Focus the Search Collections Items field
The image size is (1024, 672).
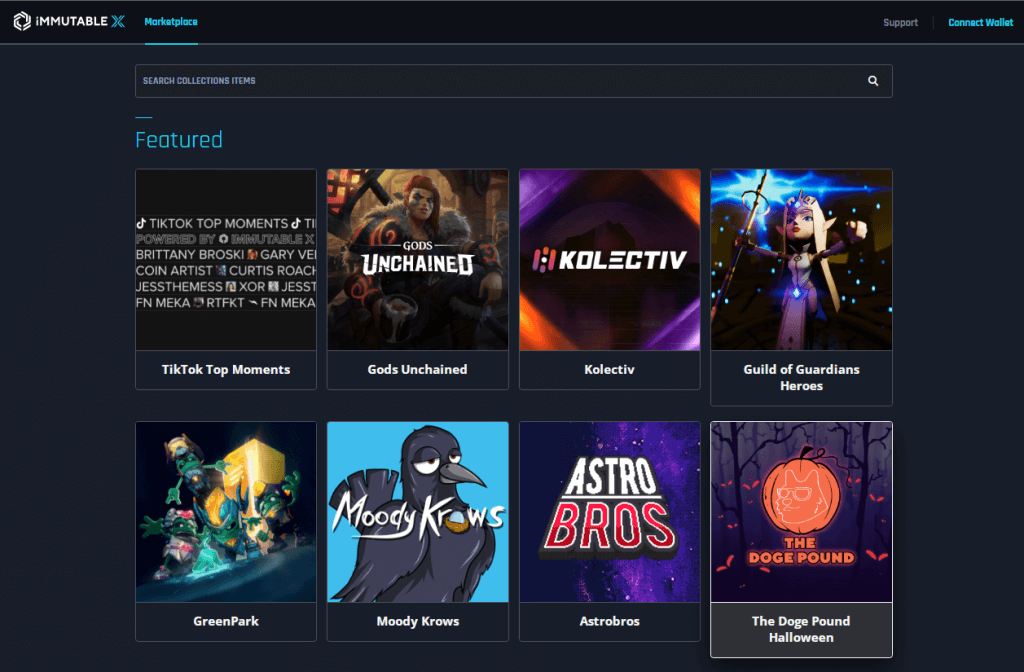513,81
